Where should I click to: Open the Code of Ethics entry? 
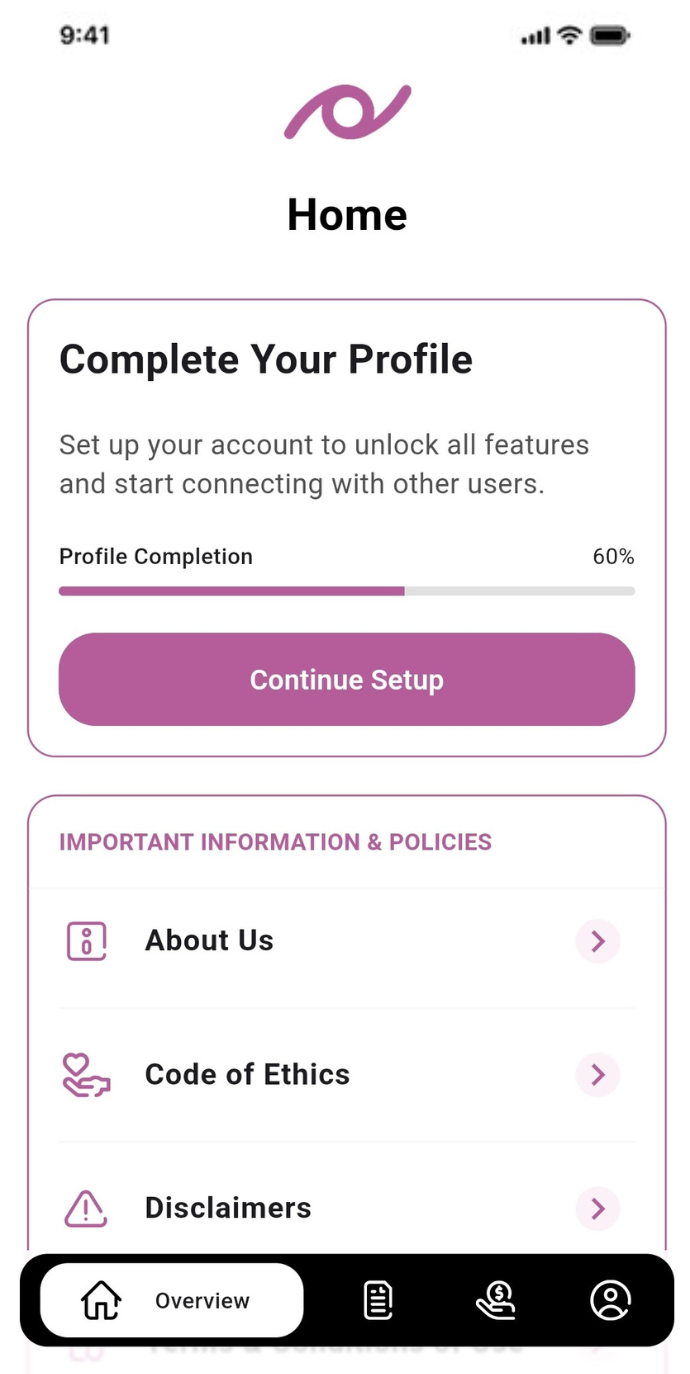(247, 1075)
